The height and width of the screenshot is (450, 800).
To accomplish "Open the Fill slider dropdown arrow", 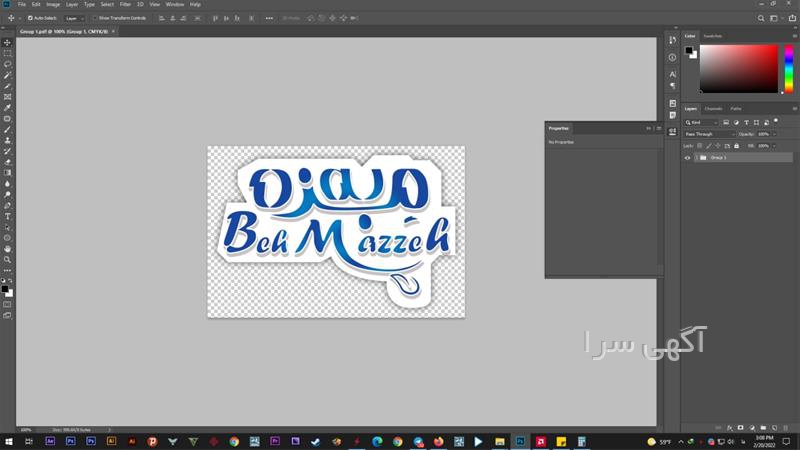I will click(x=774, y=146).
